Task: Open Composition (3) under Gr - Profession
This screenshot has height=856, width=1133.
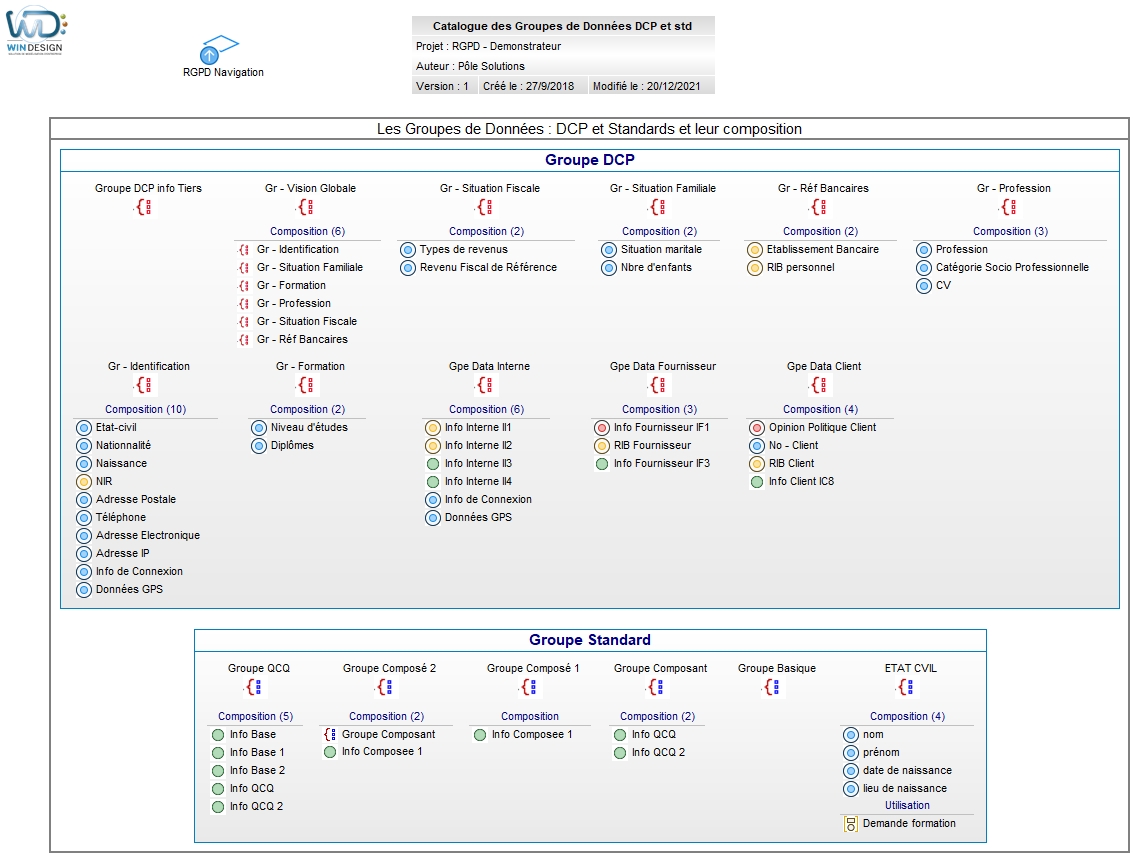Action: (x=1010, y=231)
